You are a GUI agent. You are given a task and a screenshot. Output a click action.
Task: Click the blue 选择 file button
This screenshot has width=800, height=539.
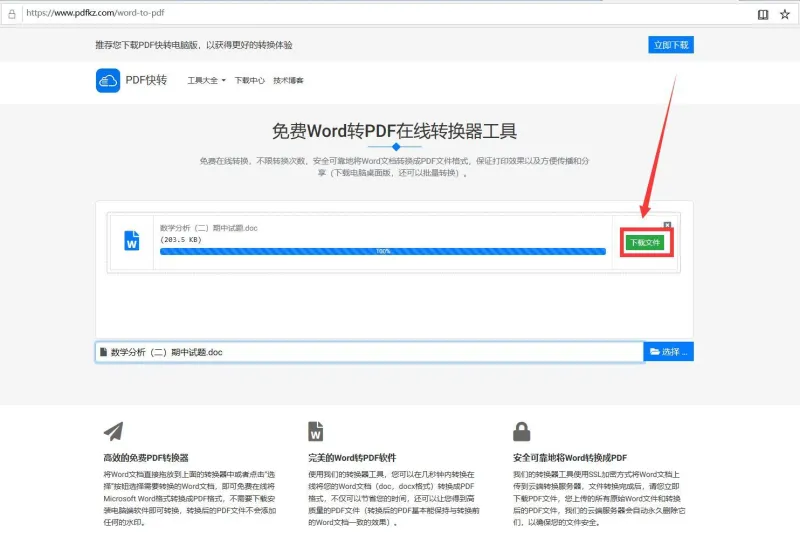pos(668,352)
